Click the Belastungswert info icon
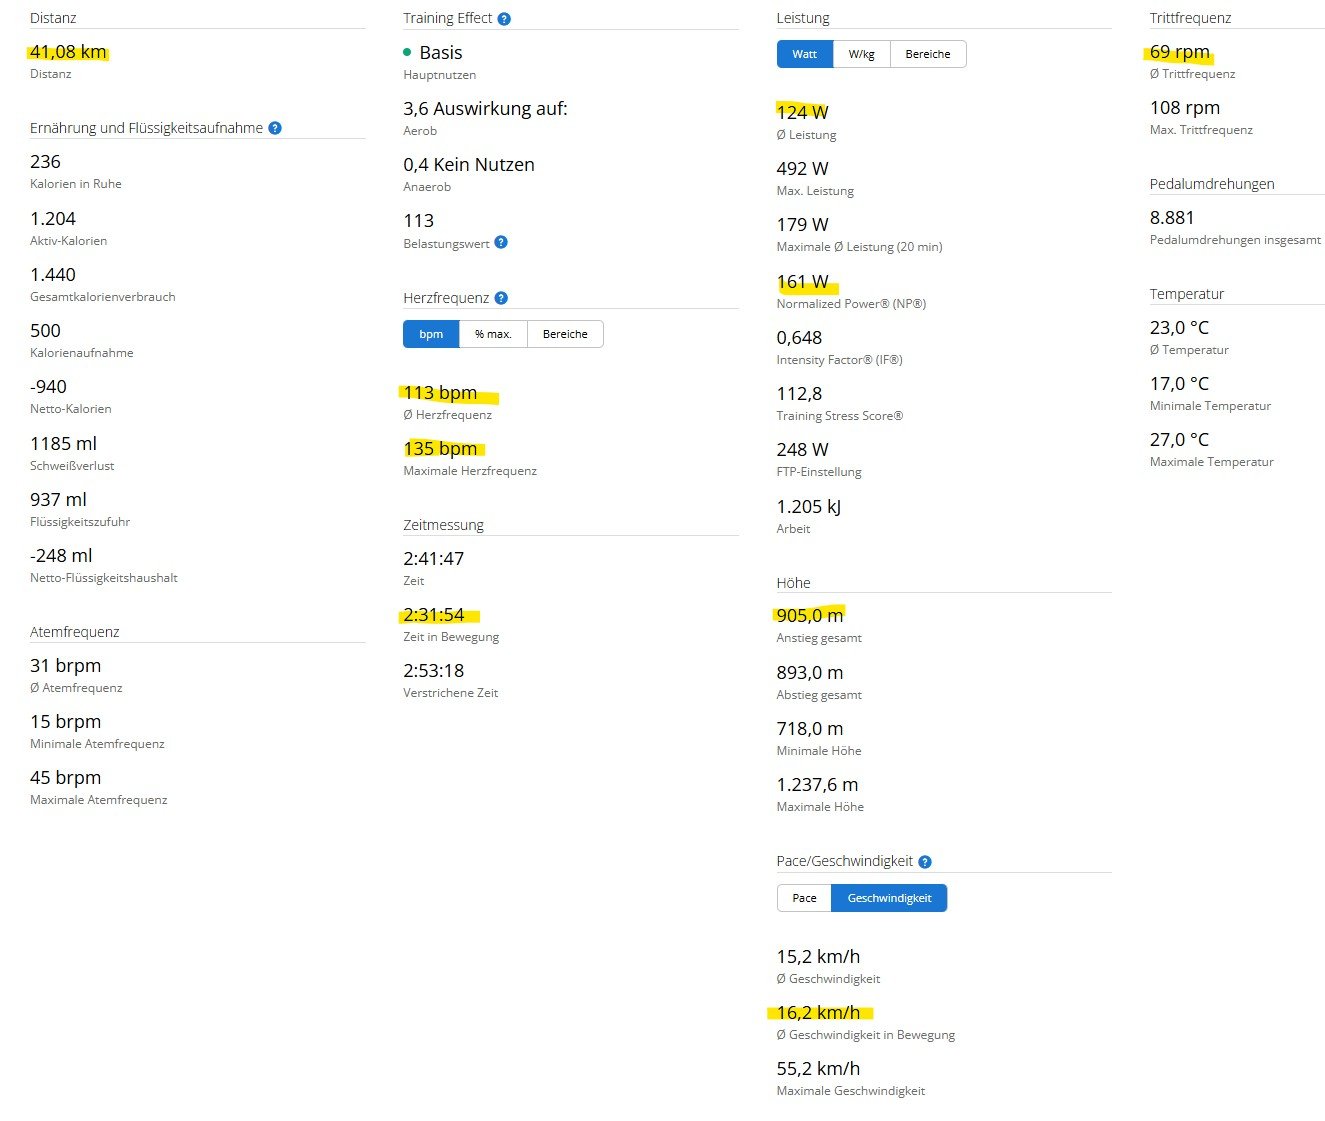Screen dimensions: 1325x1121 [x=501, y=242]
